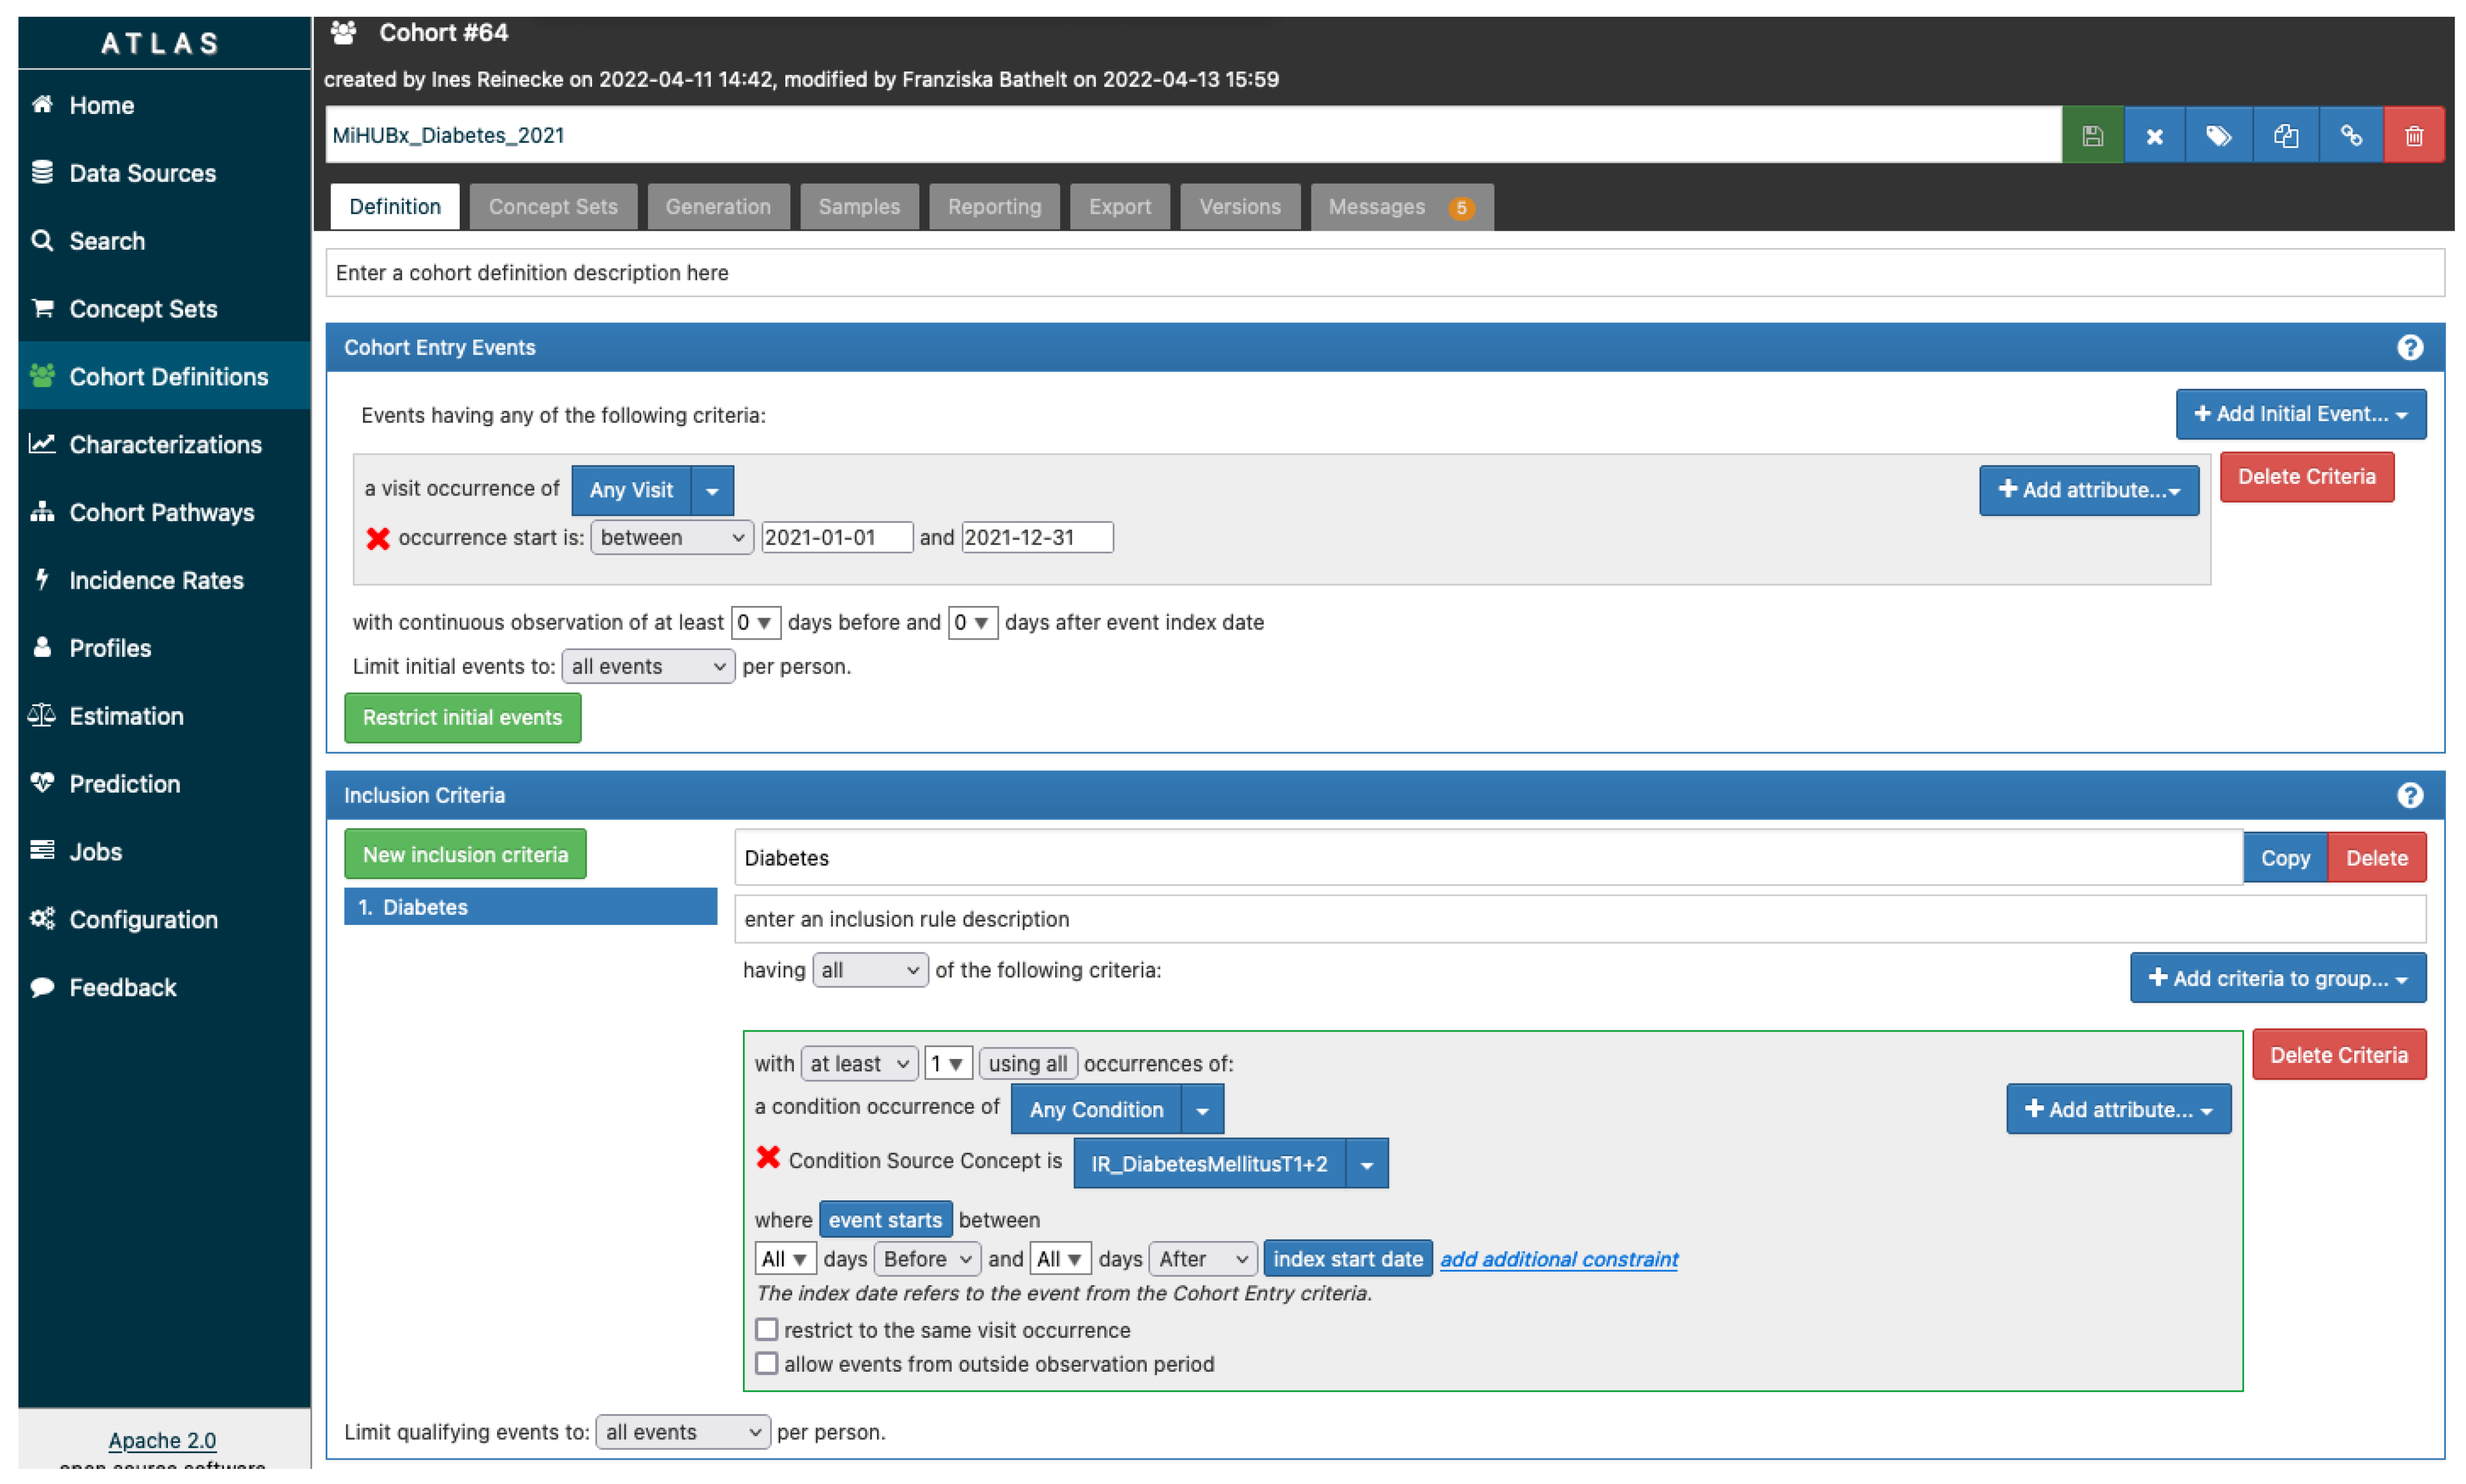The height and width of the screenshot is (1484, 2466).
Task: Click the link/access icon in toolbar
Action: click(2351, 135)
